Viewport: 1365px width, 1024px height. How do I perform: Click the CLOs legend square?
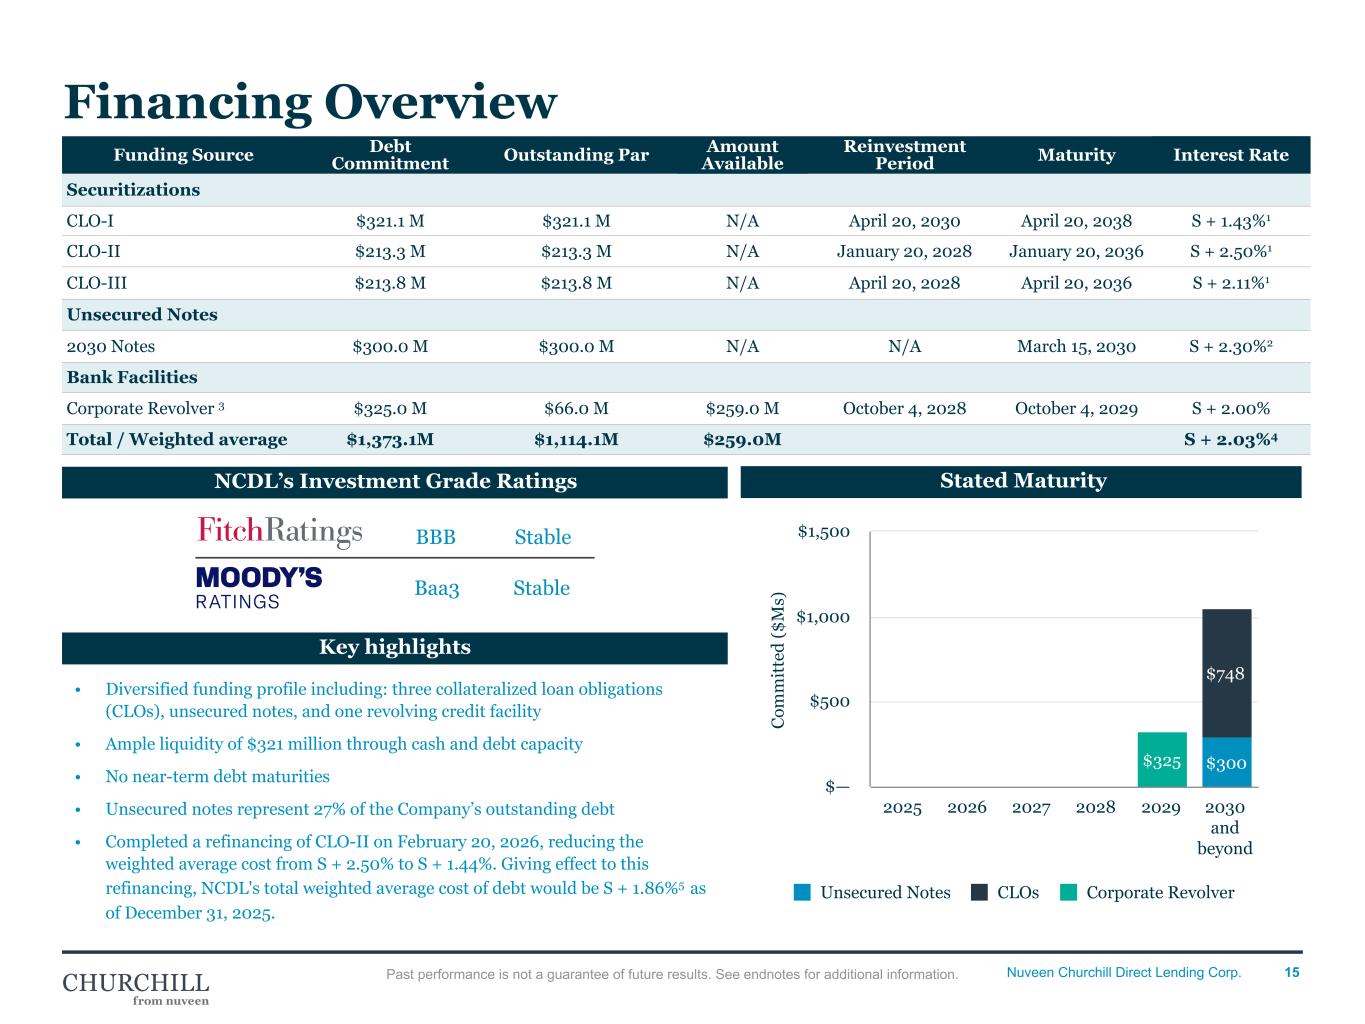[979, 893]
